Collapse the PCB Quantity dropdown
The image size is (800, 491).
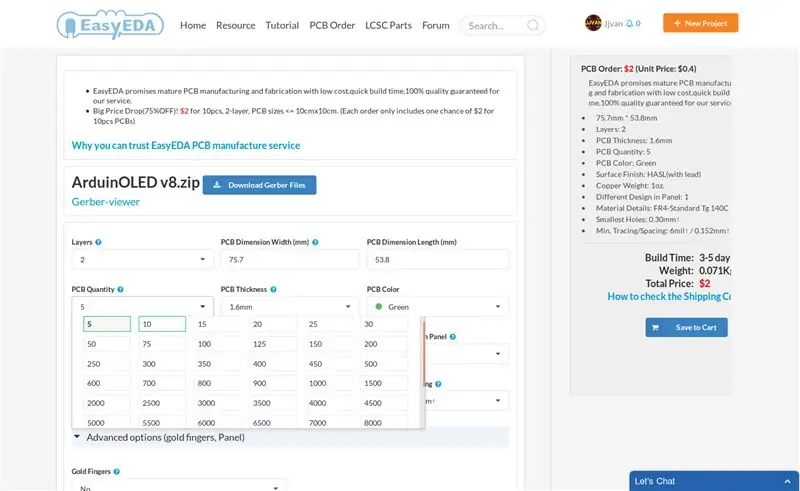coord(142,306)
